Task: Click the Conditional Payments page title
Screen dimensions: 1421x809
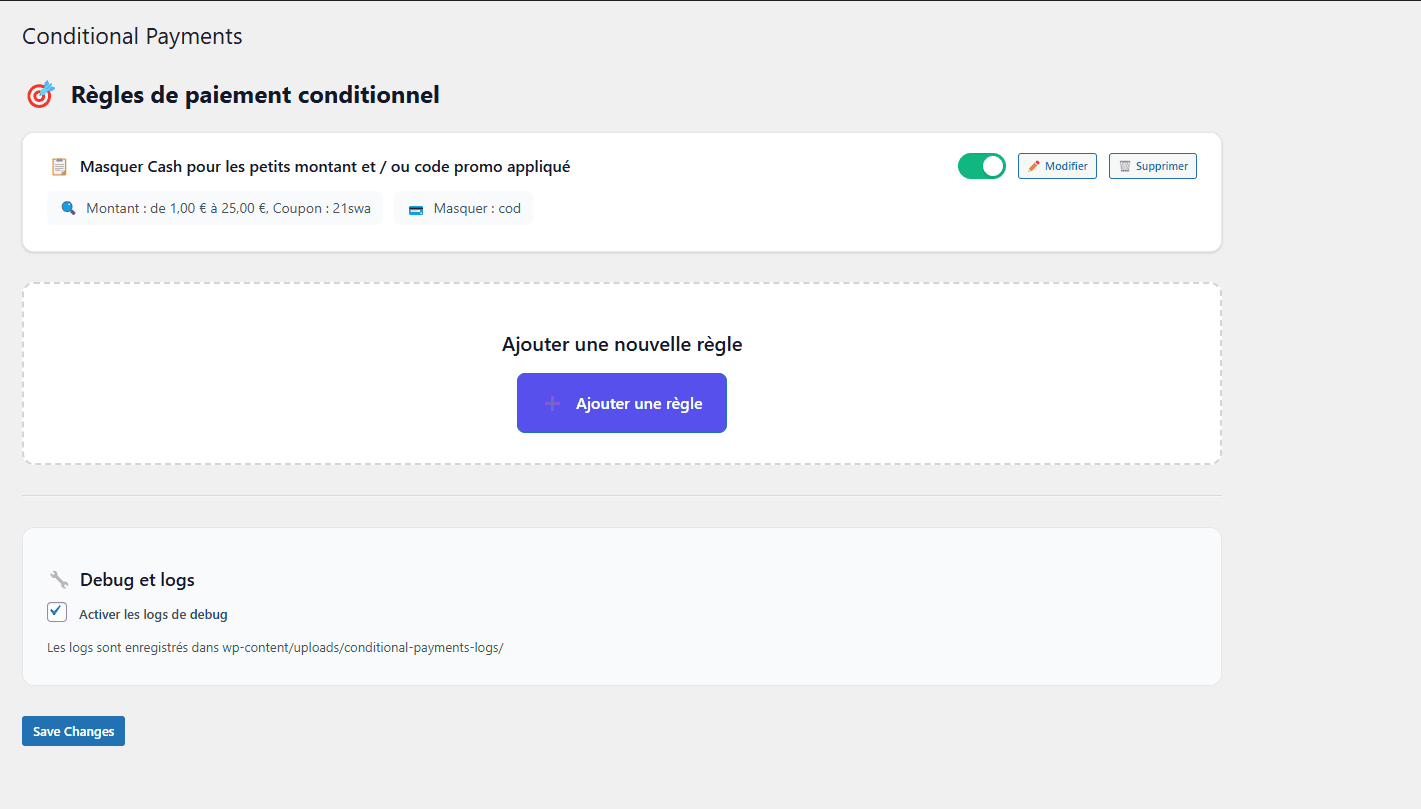Action: click(x=131, y=36)
